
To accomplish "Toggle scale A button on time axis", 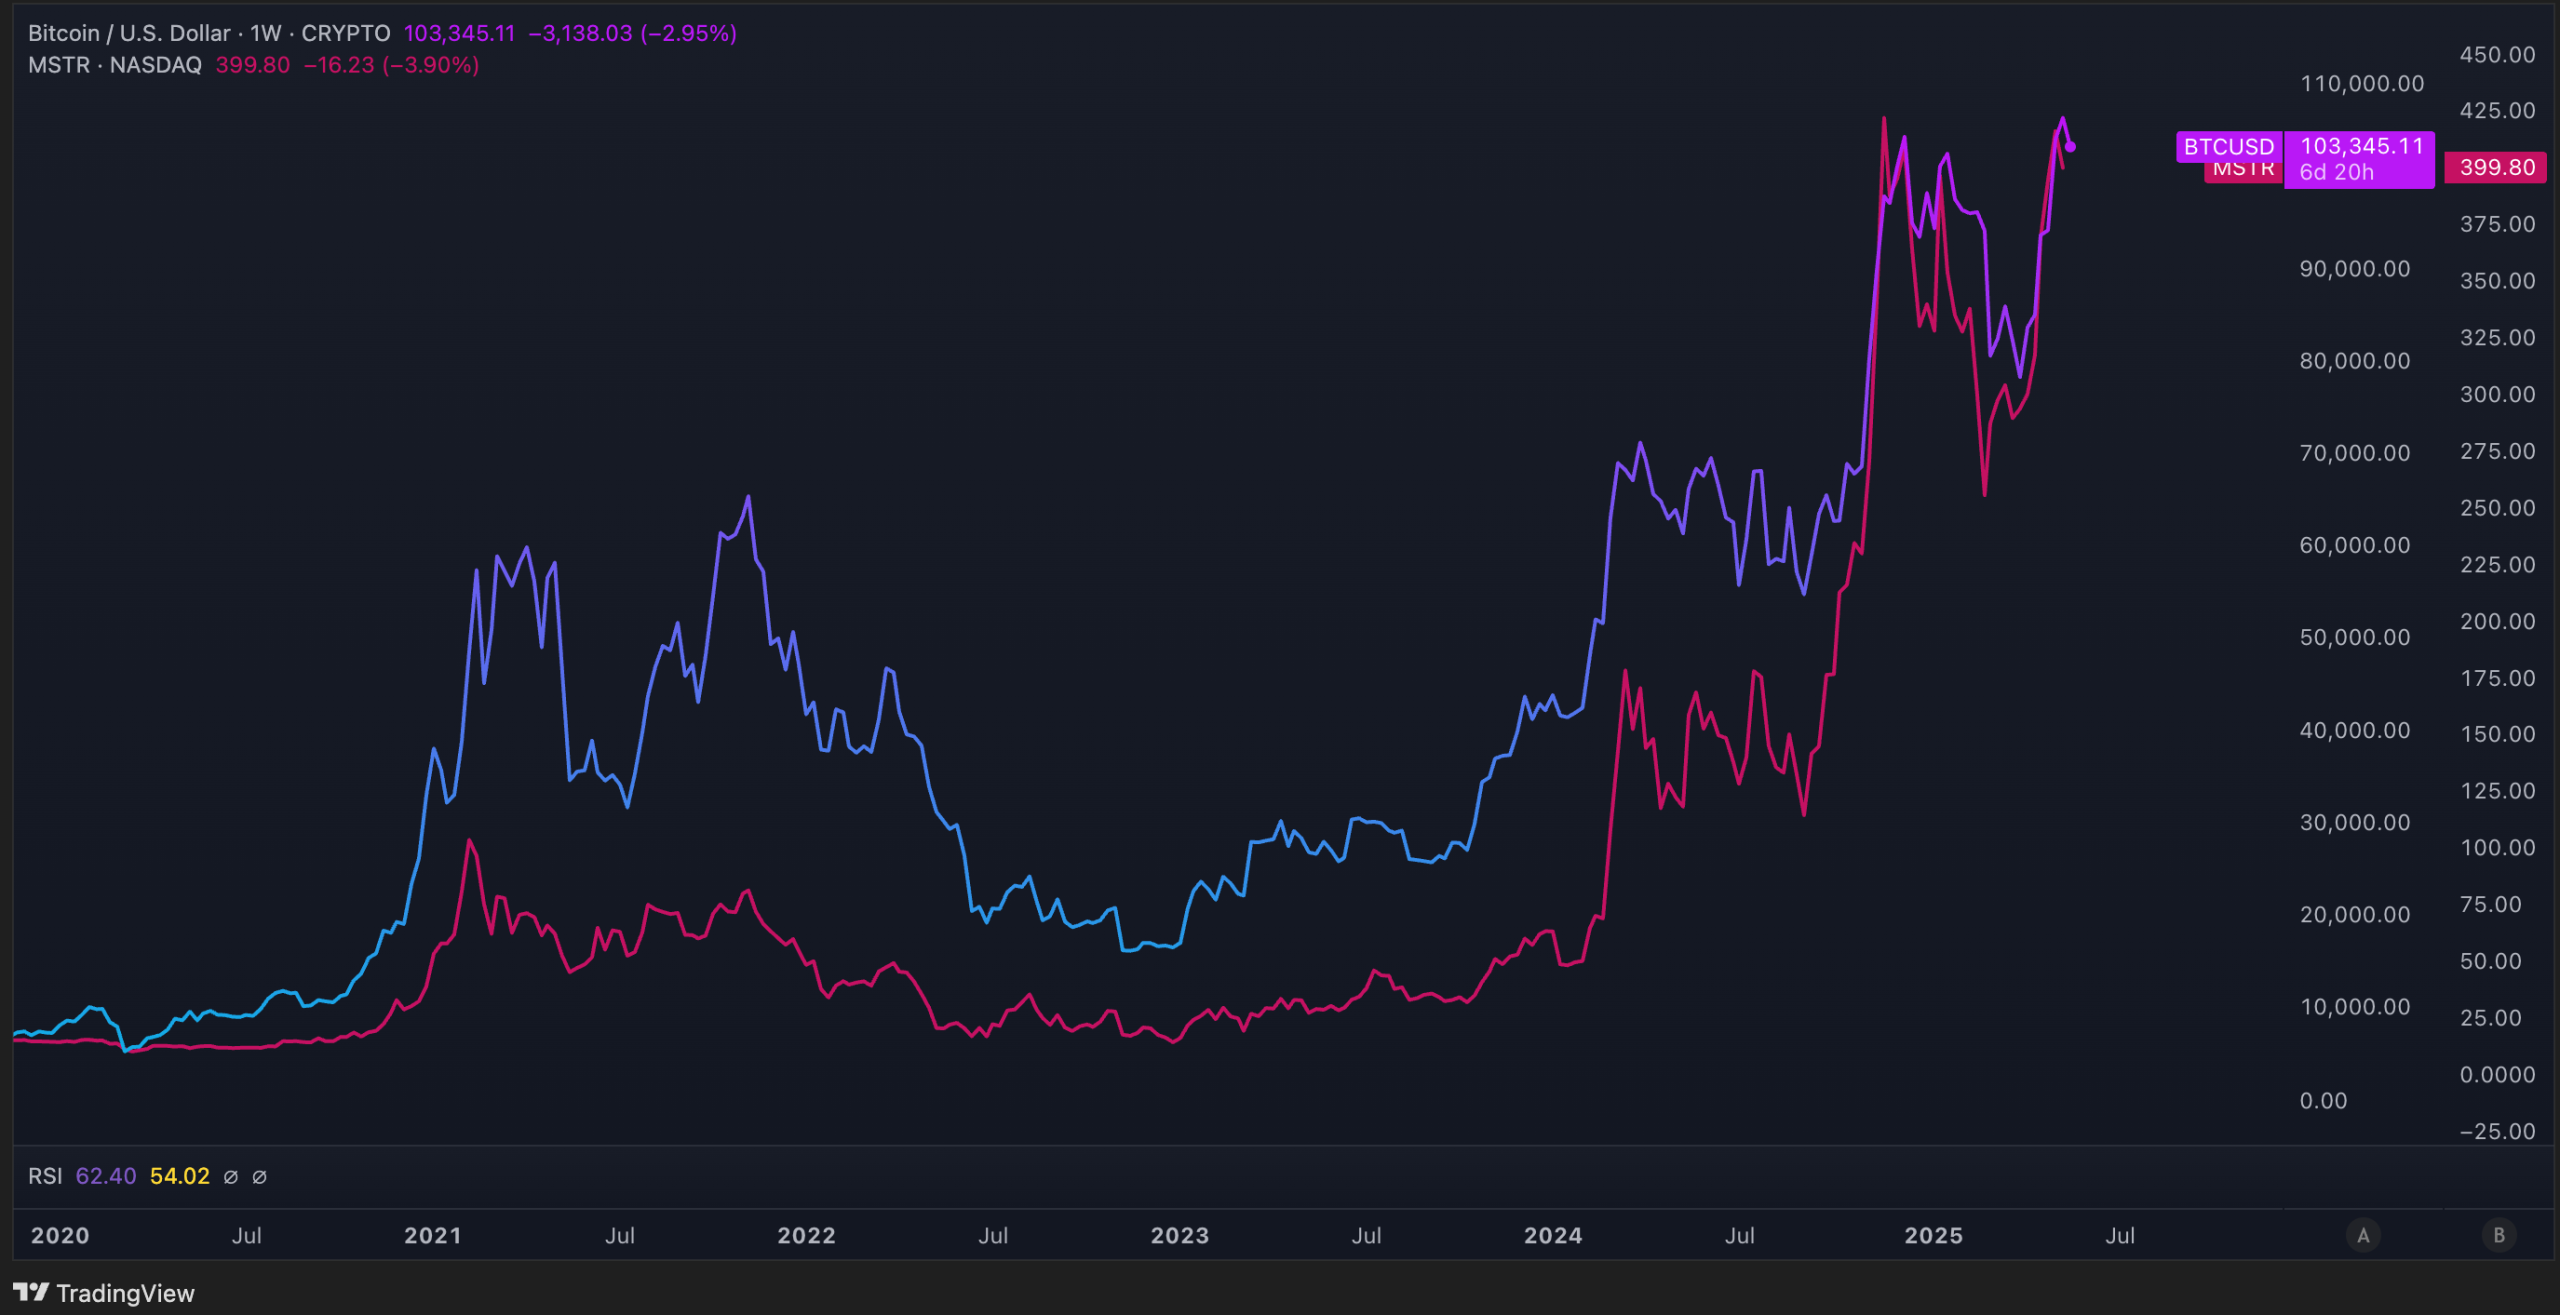I will 2363,1235.
